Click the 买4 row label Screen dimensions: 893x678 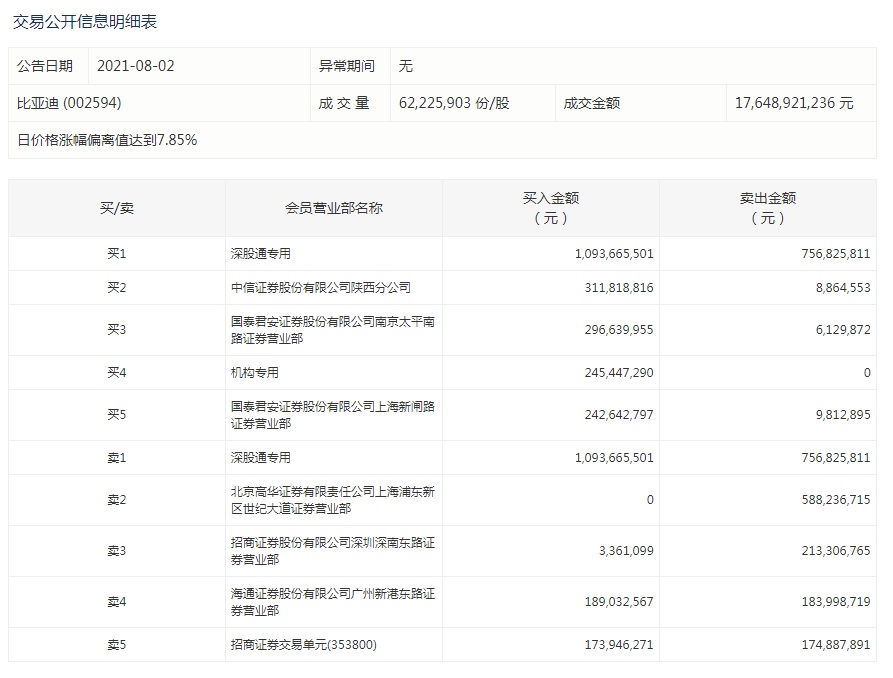117,373
